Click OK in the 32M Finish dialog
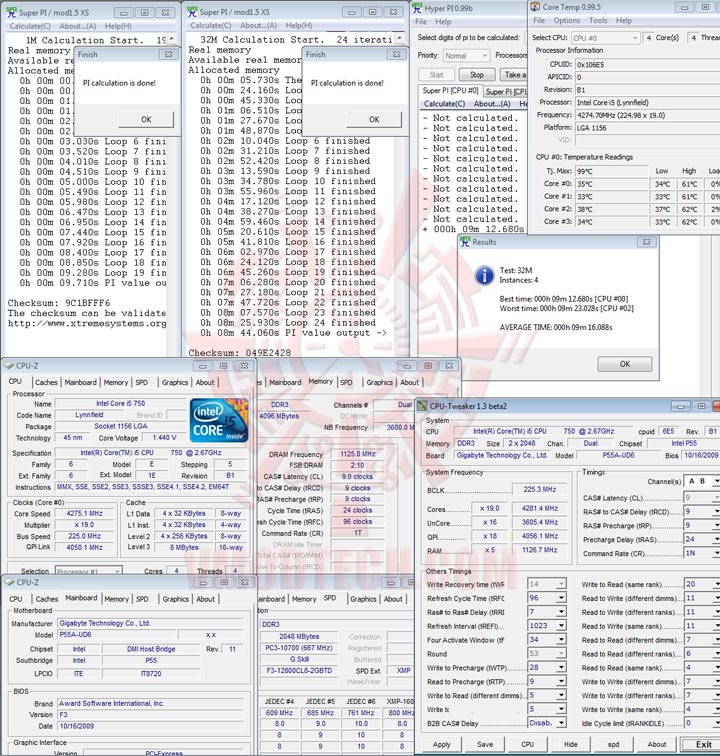The width and height of the screenshot is (720, 756). pos(374,119)
